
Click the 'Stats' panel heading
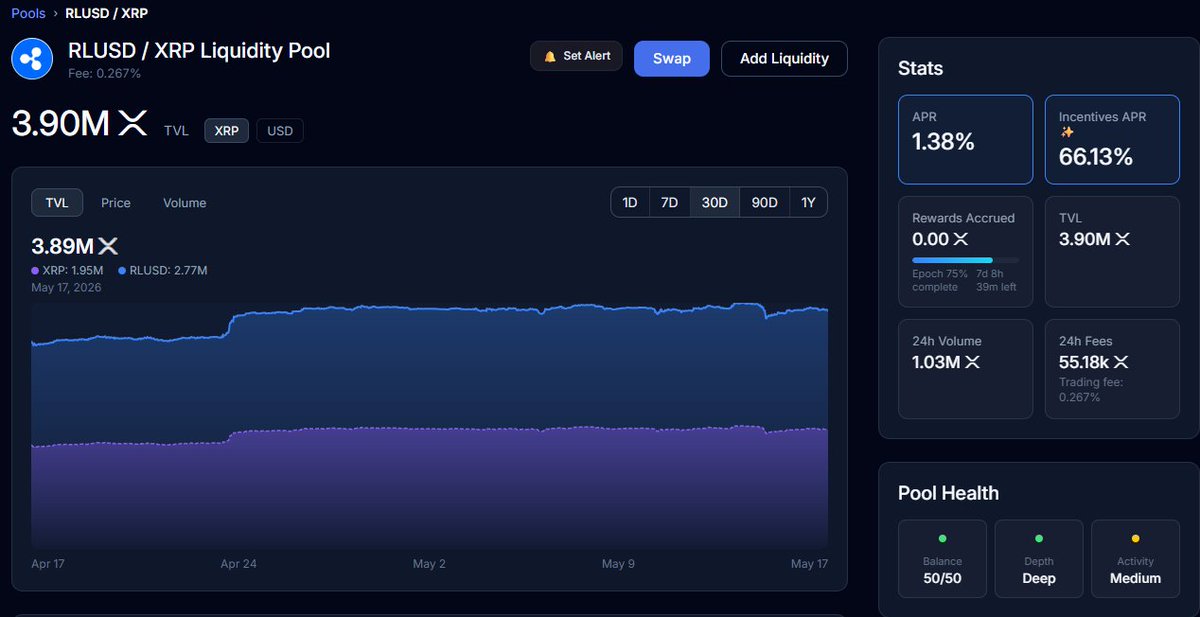tap(920, 68)
